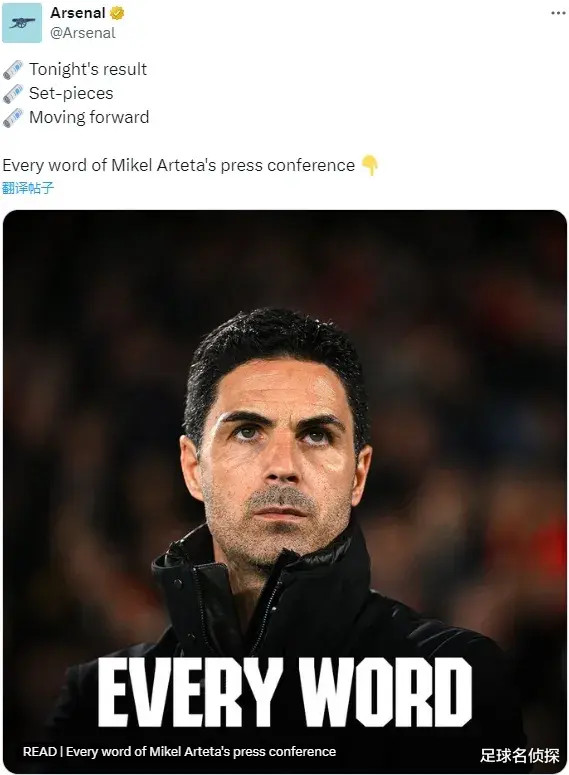Open the Mikel Arteta press conference image
569x775 pixels.
285,491
